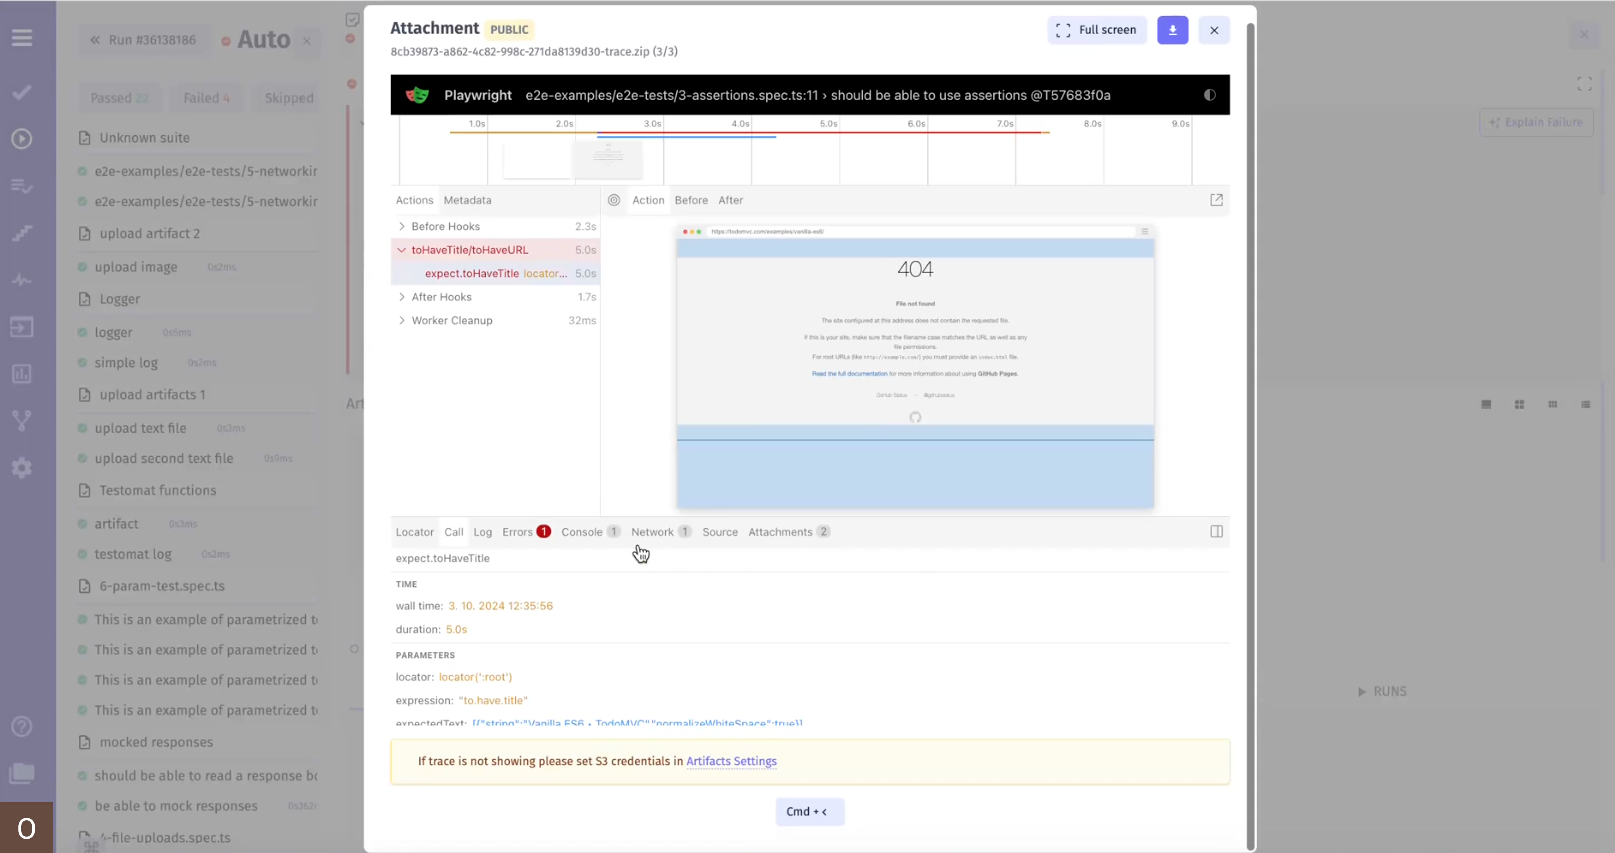Click the Pick locator target icon
1615x853 pixels.
point(614,200)
